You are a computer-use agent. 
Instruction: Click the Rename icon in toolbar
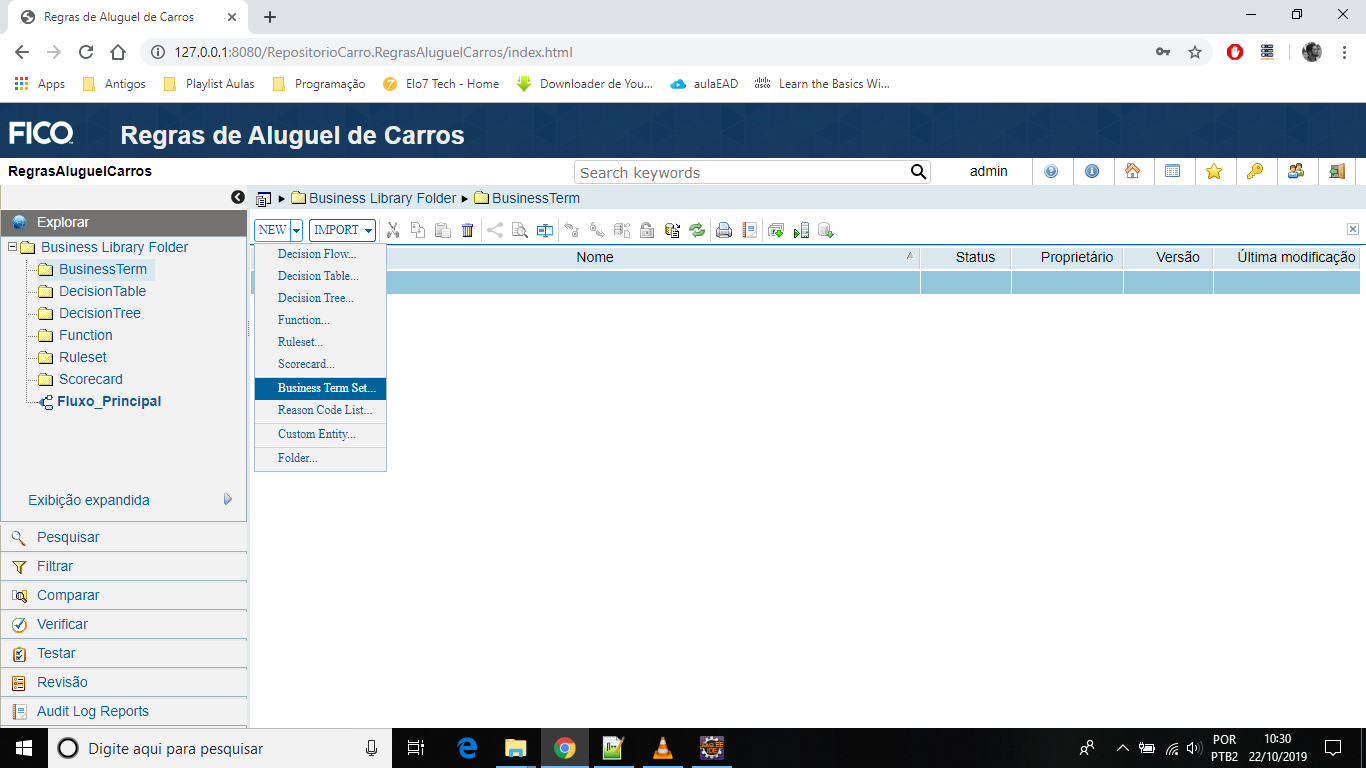point(545,230)
